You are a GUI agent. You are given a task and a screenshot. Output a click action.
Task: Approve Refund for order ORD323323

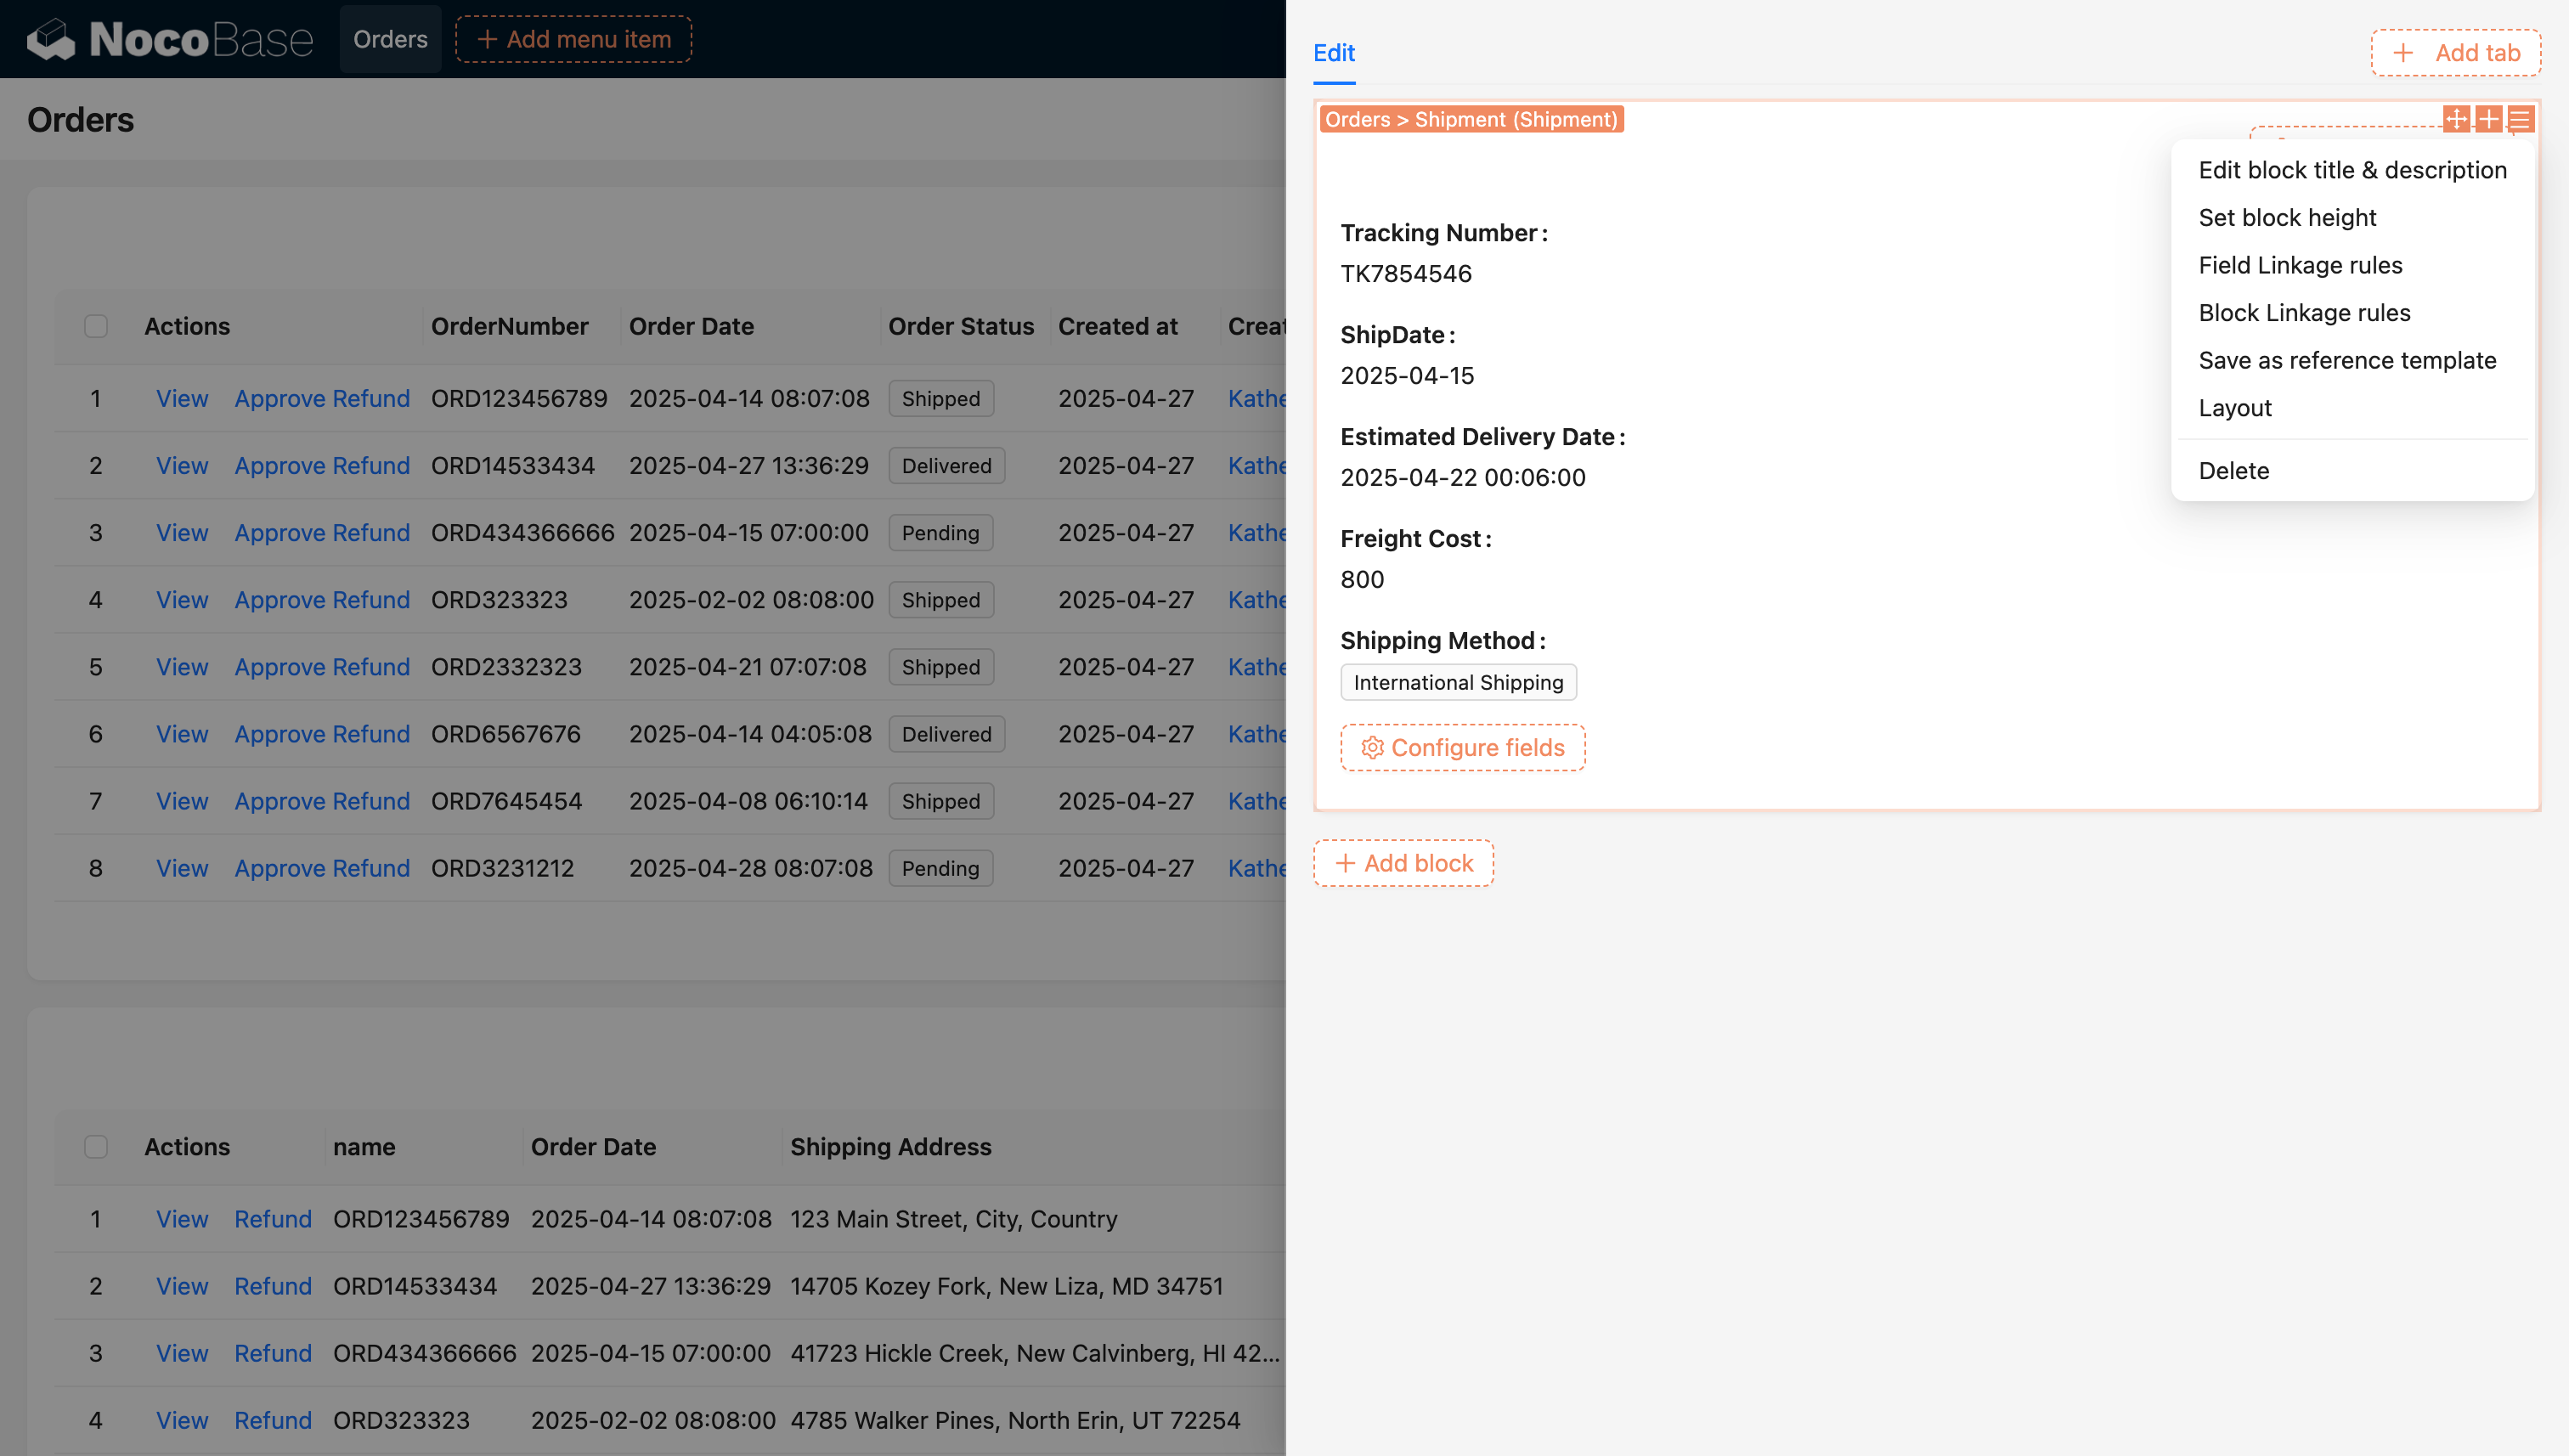tap(322, 599)
